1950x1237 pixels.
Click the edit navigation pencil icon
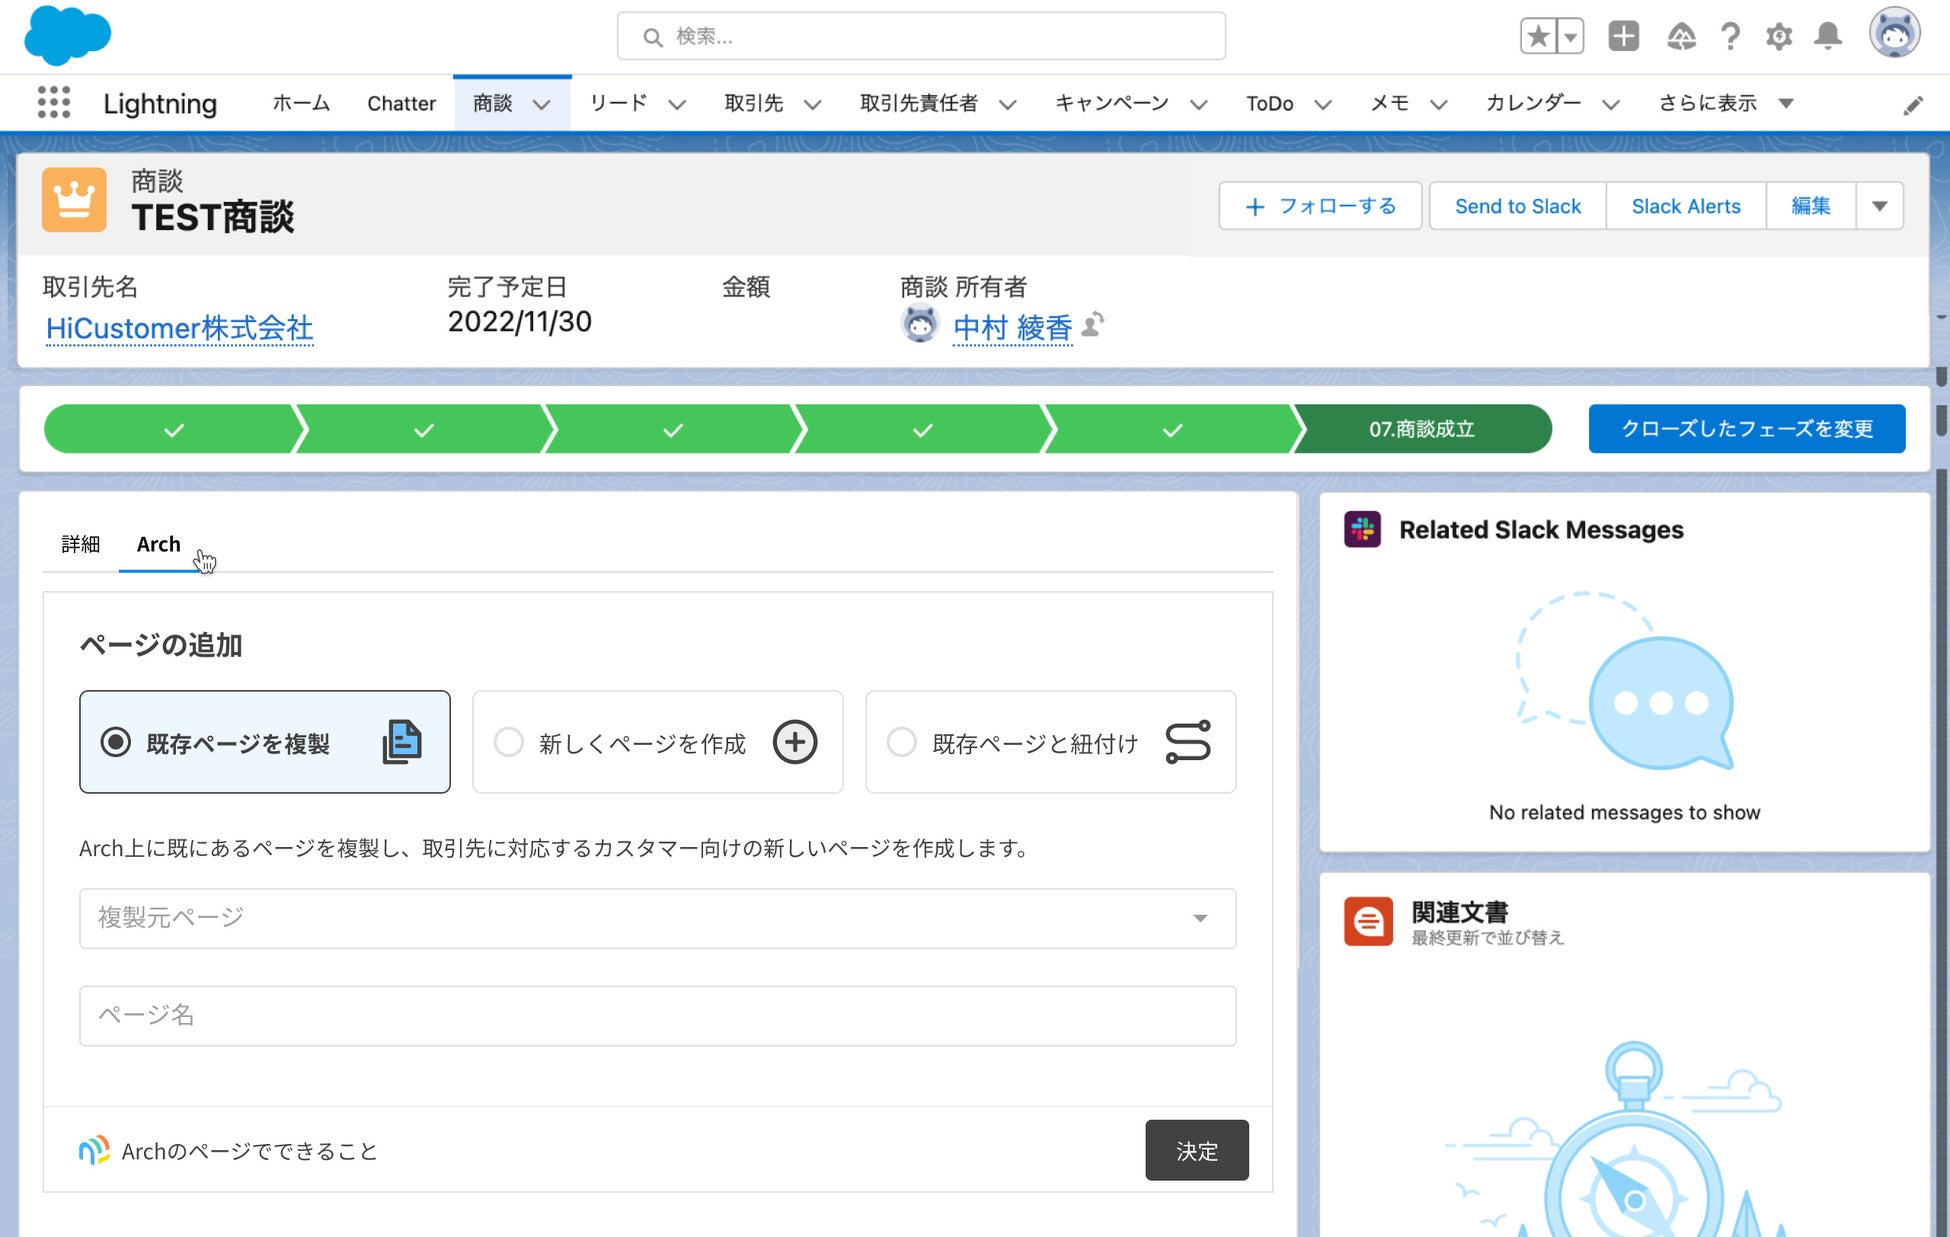pyautogui.click(x=1912, y=105)
